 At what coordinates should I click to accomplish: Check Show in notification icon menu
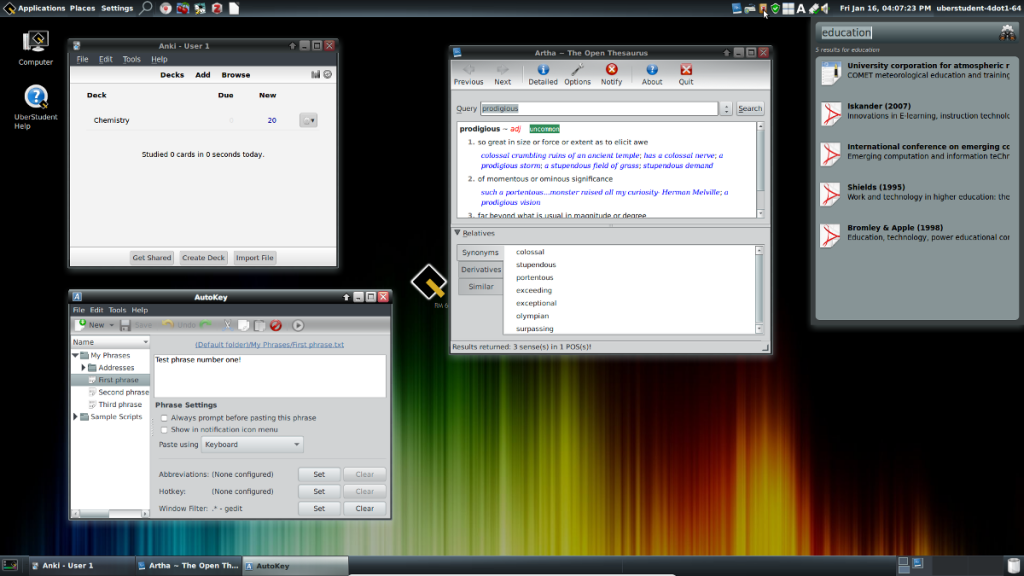click(x=164, y=430)
